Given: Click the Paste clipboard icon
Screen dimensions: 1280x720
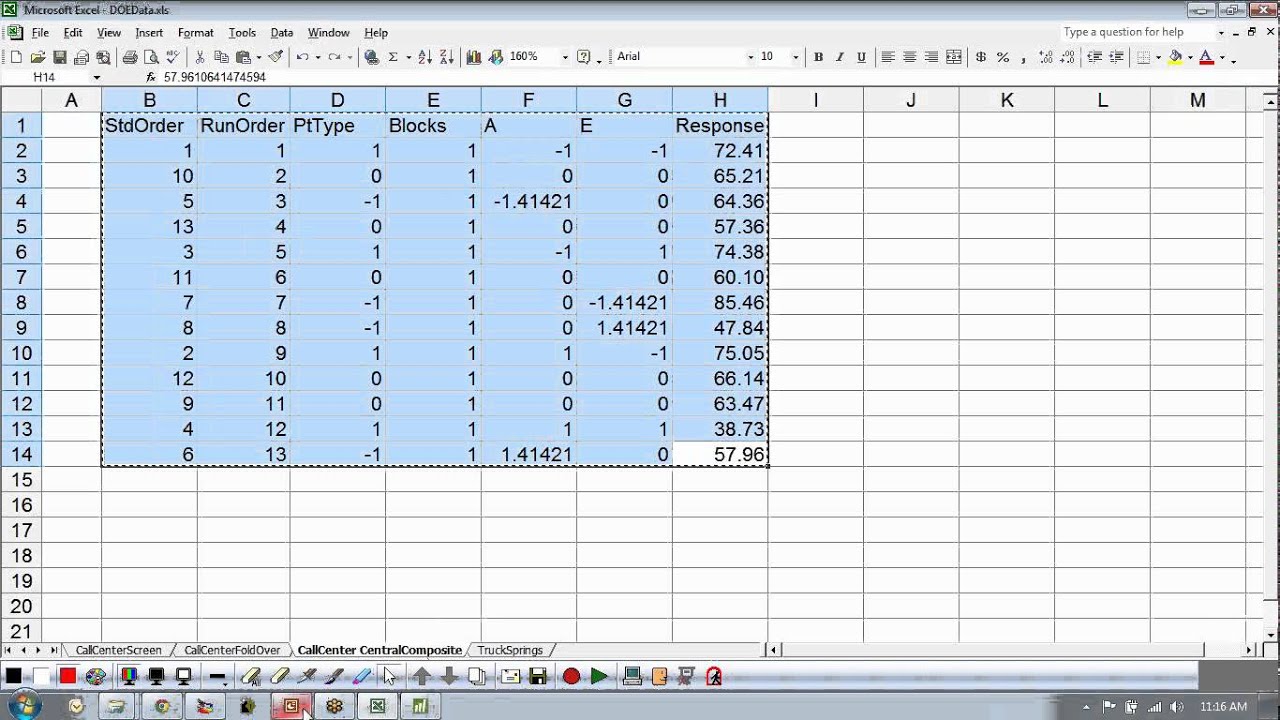Looking at the screenshot, I should tap(243, 57).
